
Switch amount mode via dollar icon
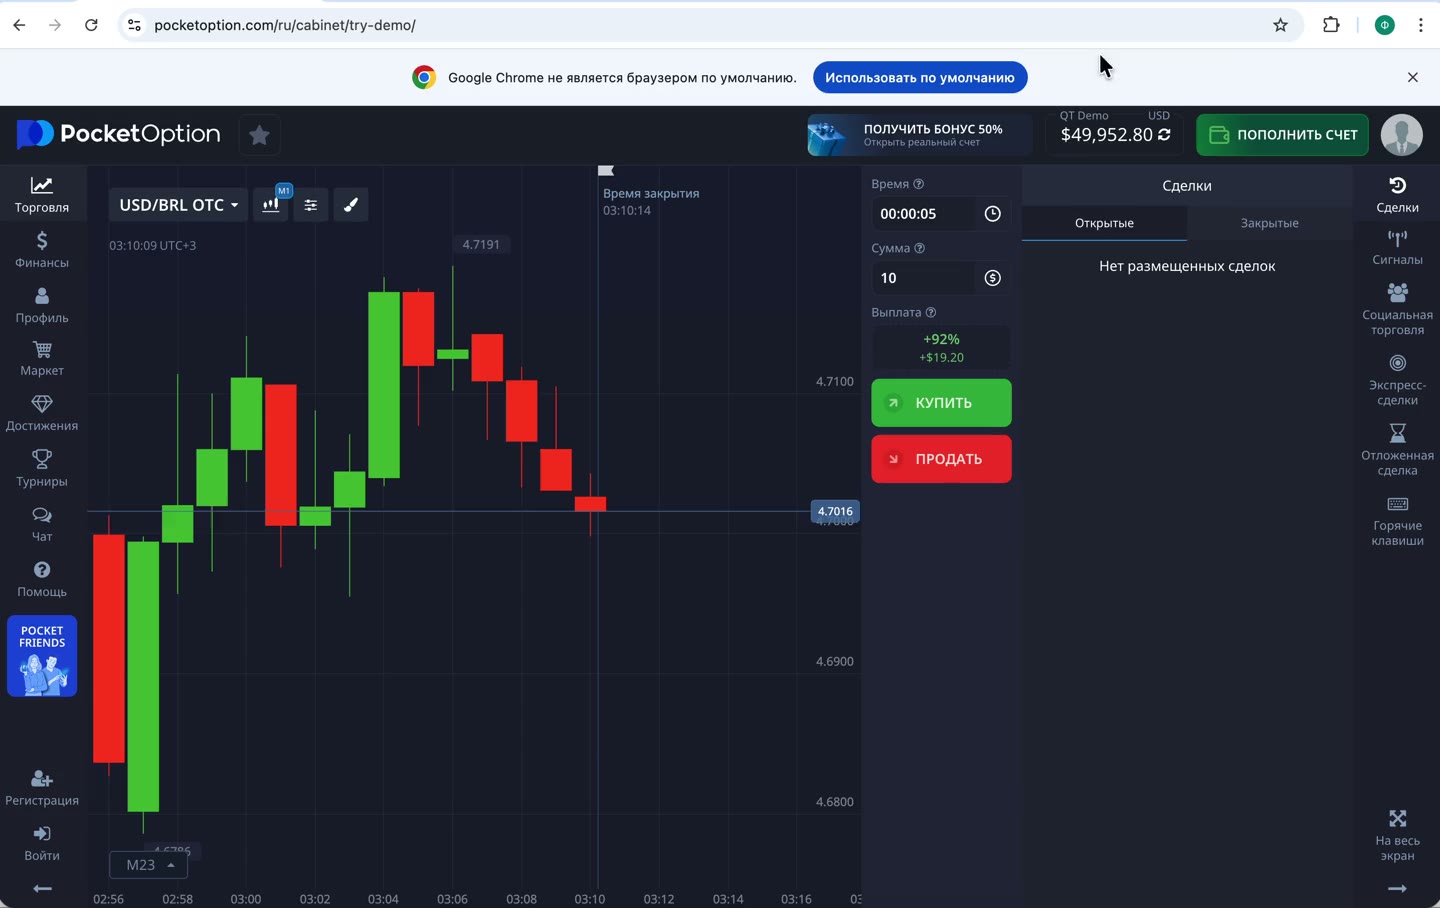tap(992, 278)
